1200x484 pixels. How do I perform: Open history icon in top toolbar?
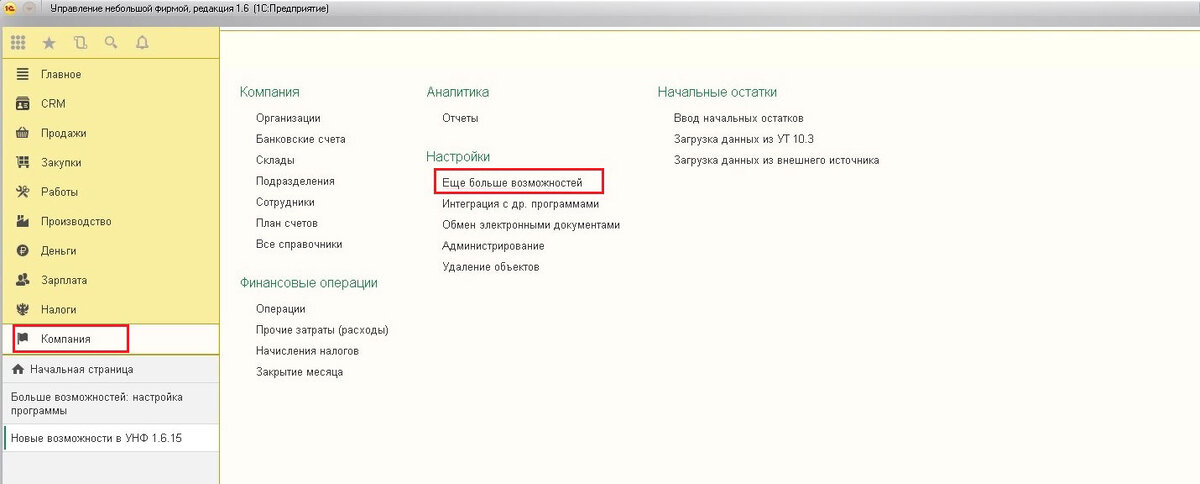tap(80, 43)
